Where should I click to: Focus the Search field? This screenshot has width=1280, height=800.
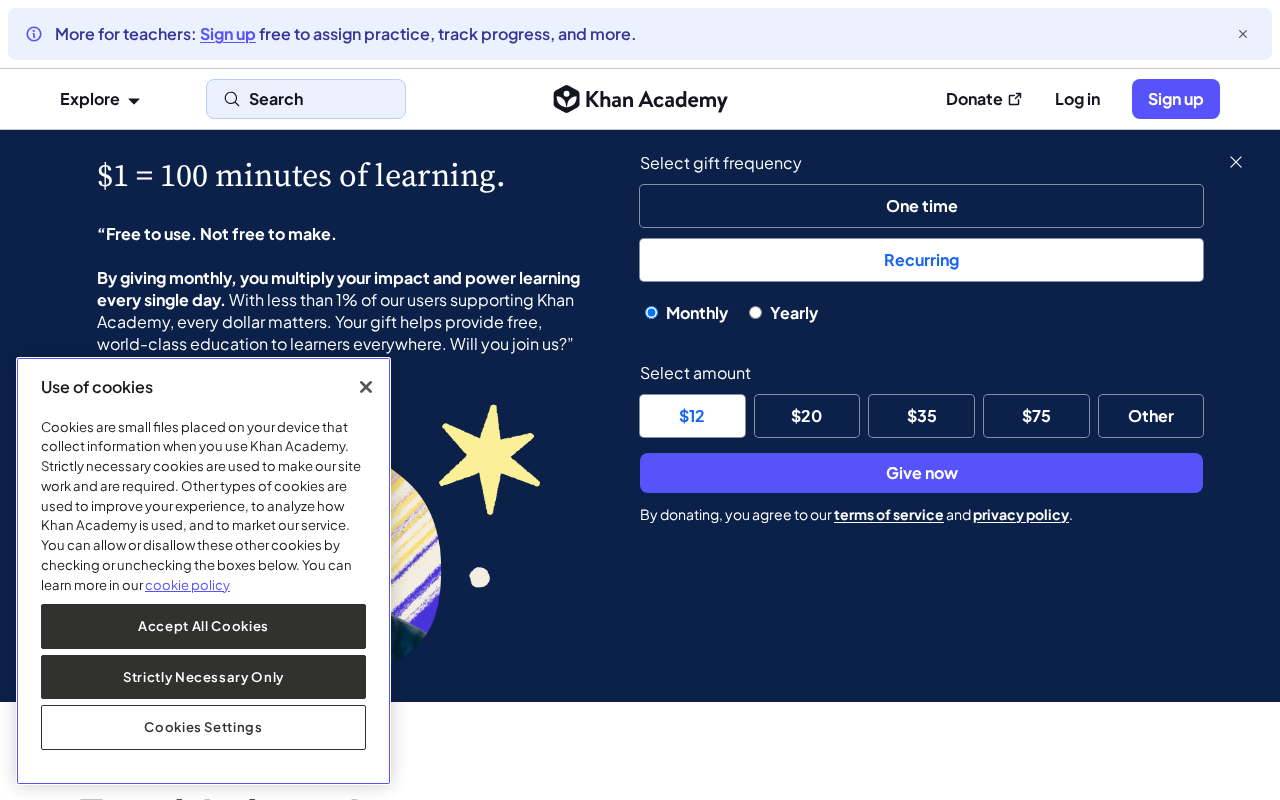[306, 99]
